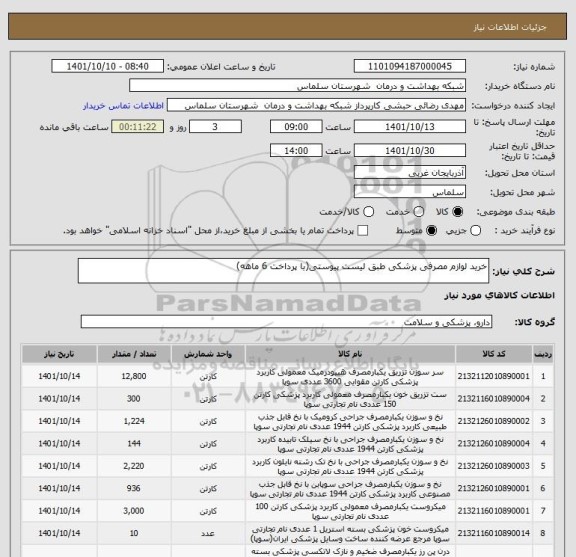Select product code 2132116010890001
The width and height of the screenshot is (576, 557).
click(x=493, y=511)
